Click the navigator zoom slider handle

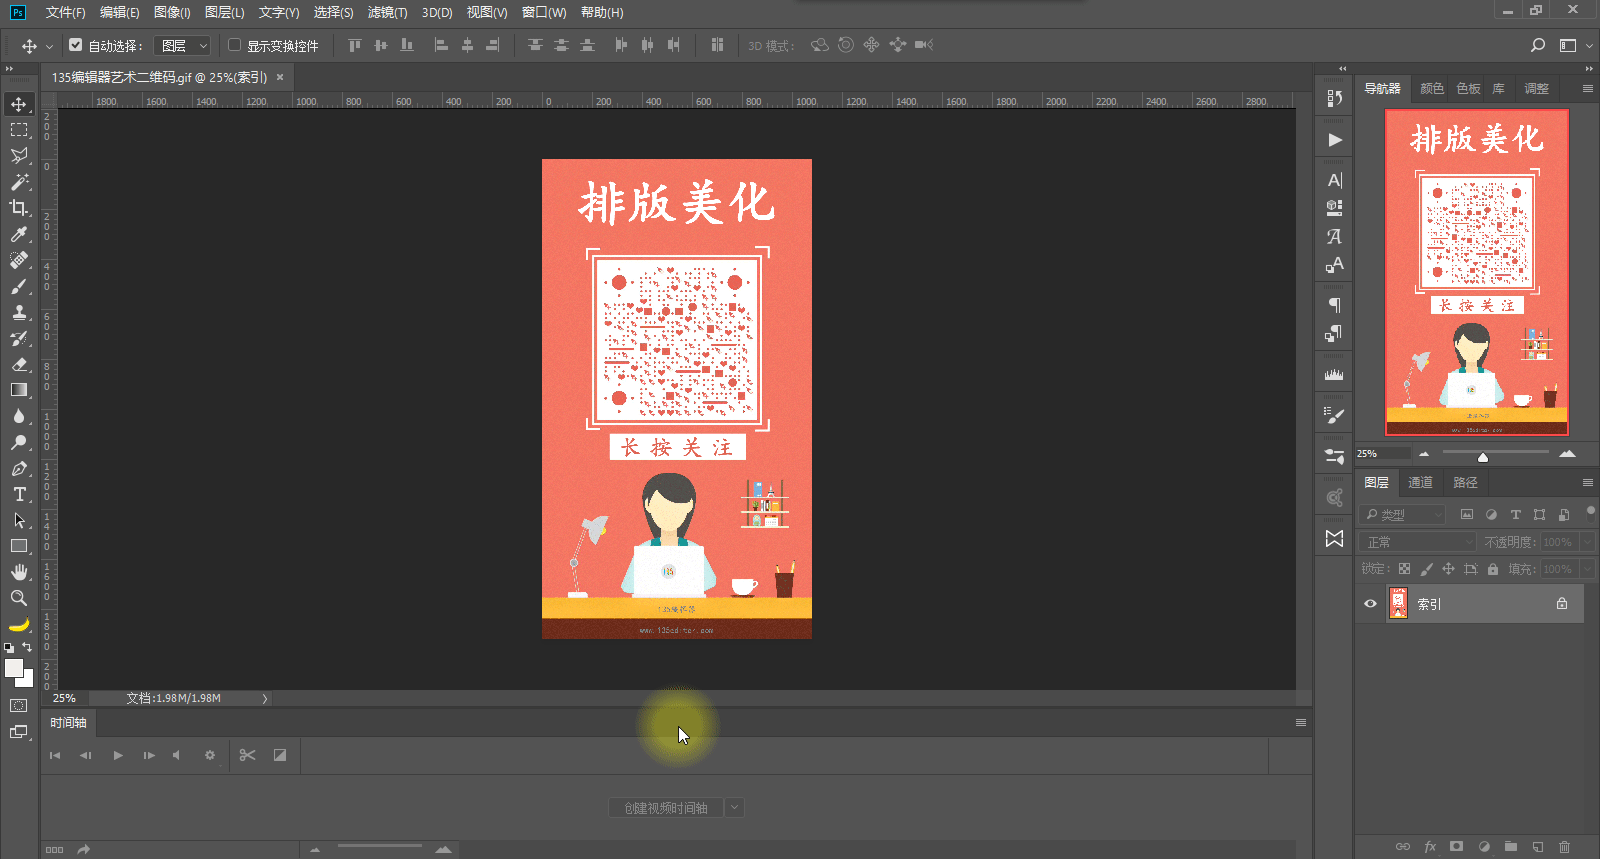tap(1483, 457)
